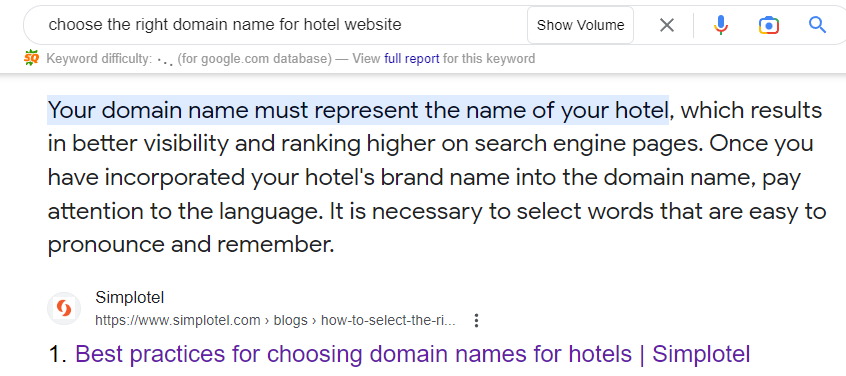Run search with the blue magnifier icon
Image resolution: width=846 pixels, height=376 pixels.
(x=817, y=25)
